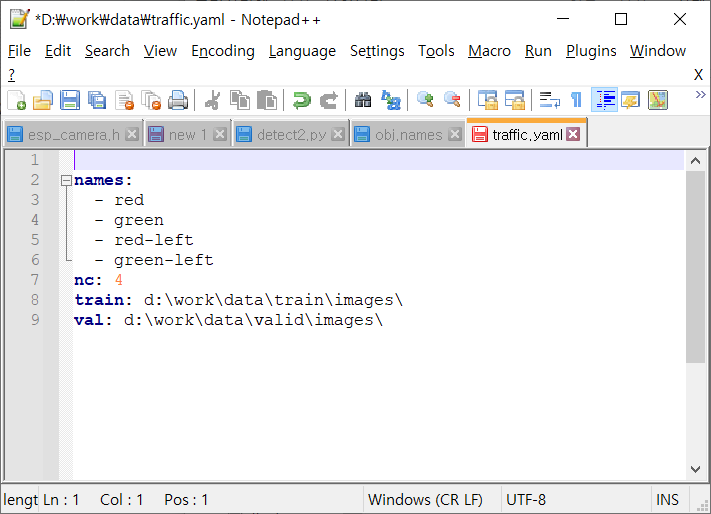This screenshot has width=711, height=514.
Task: Toggle synchronize horizontal scrolling icon
Action: [x=515, y=100]
